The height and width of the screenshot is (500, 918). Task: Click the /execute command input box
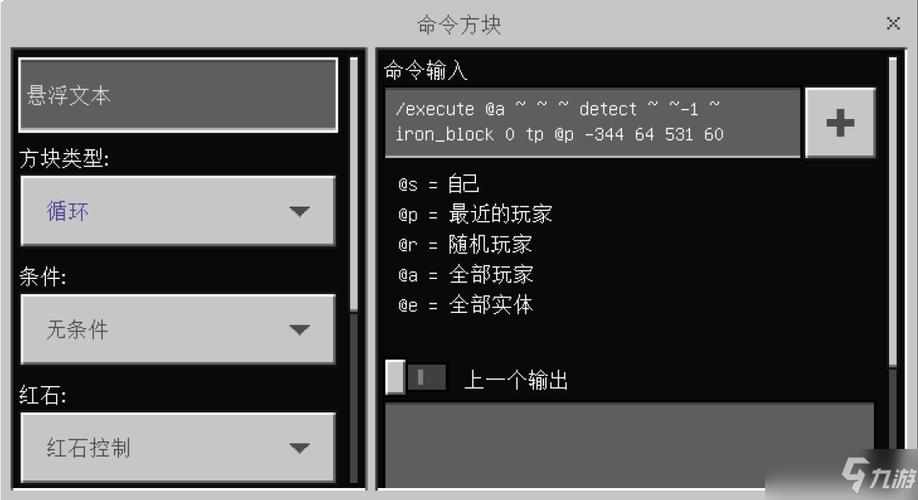click(x=592, y=122)
